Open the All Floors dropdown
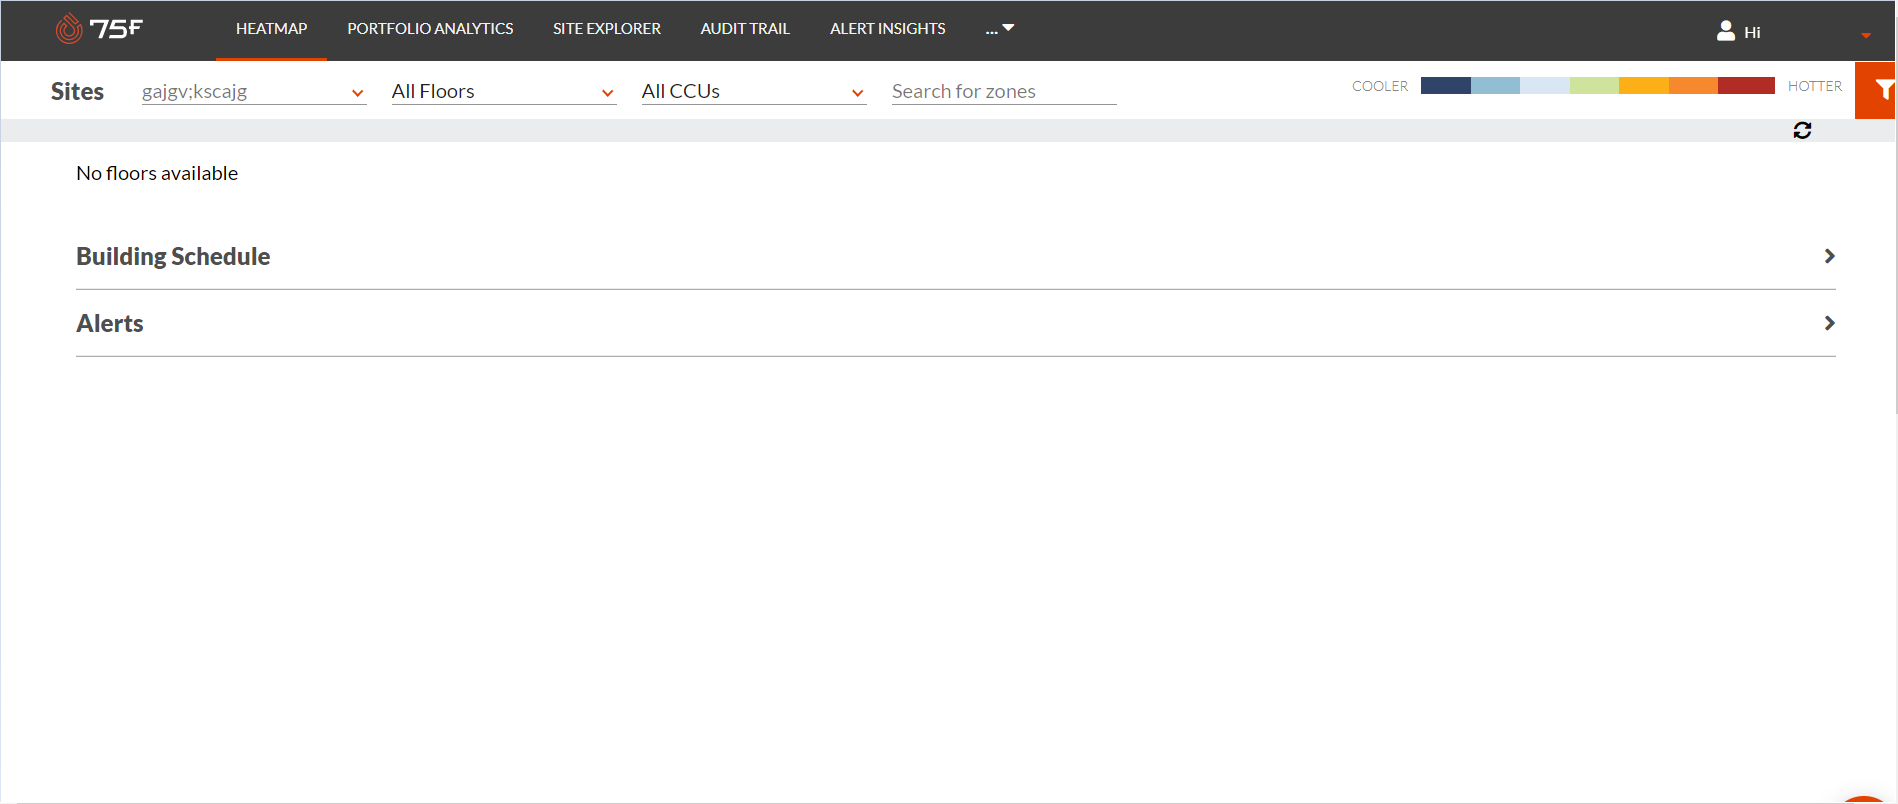The height and width of the screenshot is (804, 1898). coord(504,91)
